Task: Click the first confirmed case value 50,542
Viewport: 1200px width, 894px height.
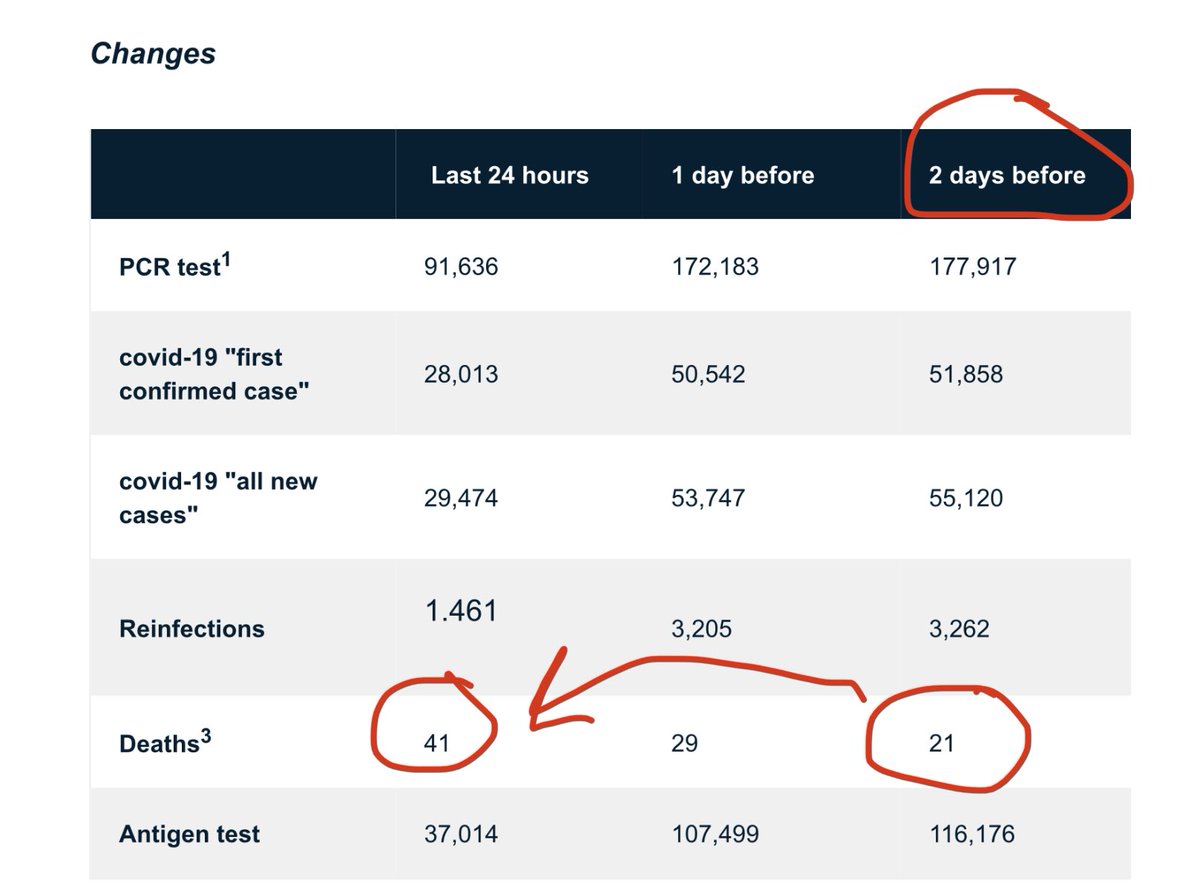Action: point(708,374)
